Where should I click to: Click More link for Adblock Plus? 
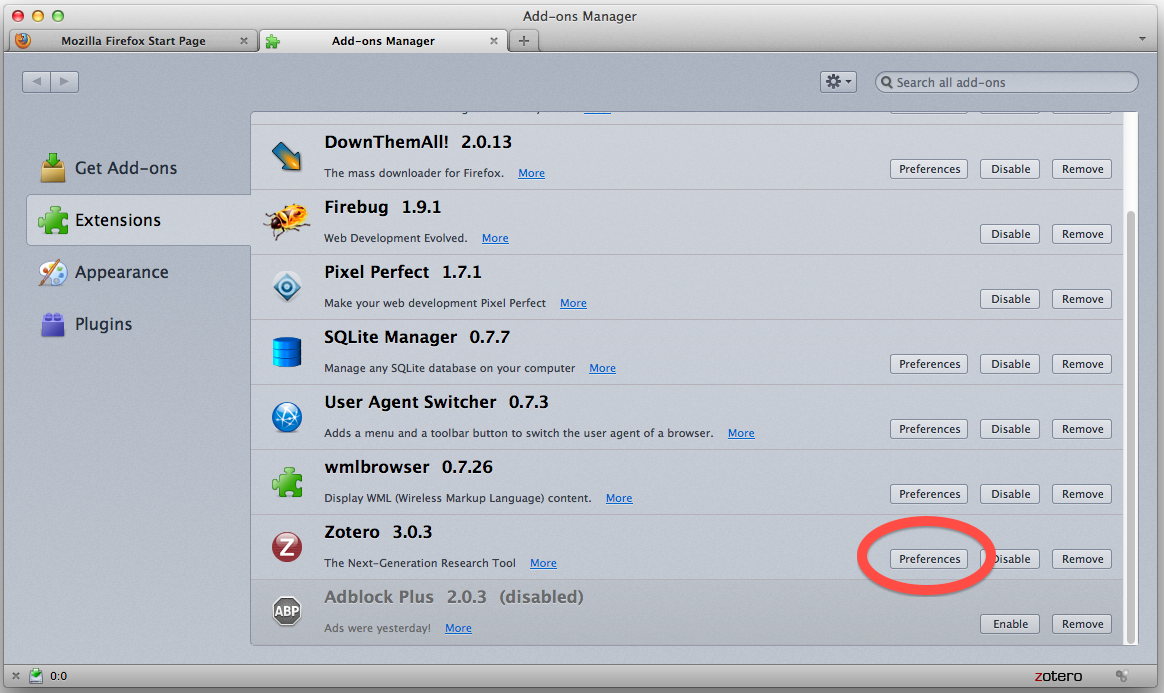coord(458,628)
